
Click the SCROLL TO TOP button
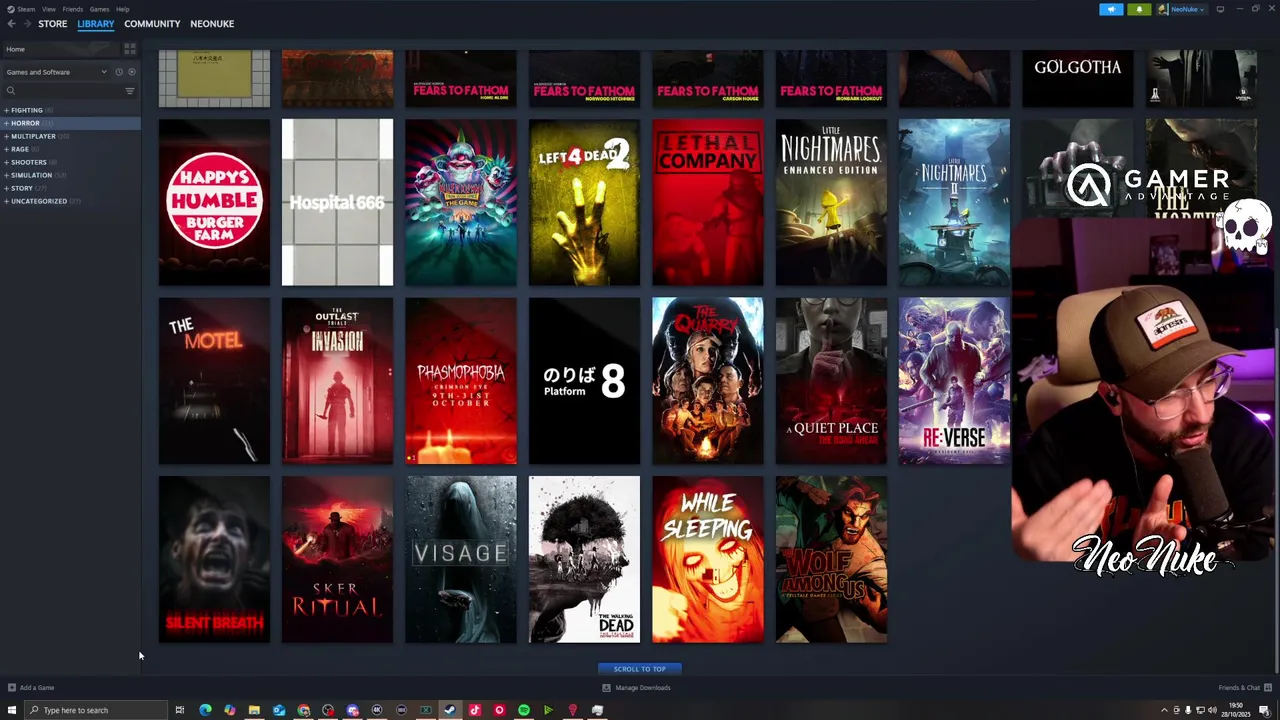coord(640,669)
